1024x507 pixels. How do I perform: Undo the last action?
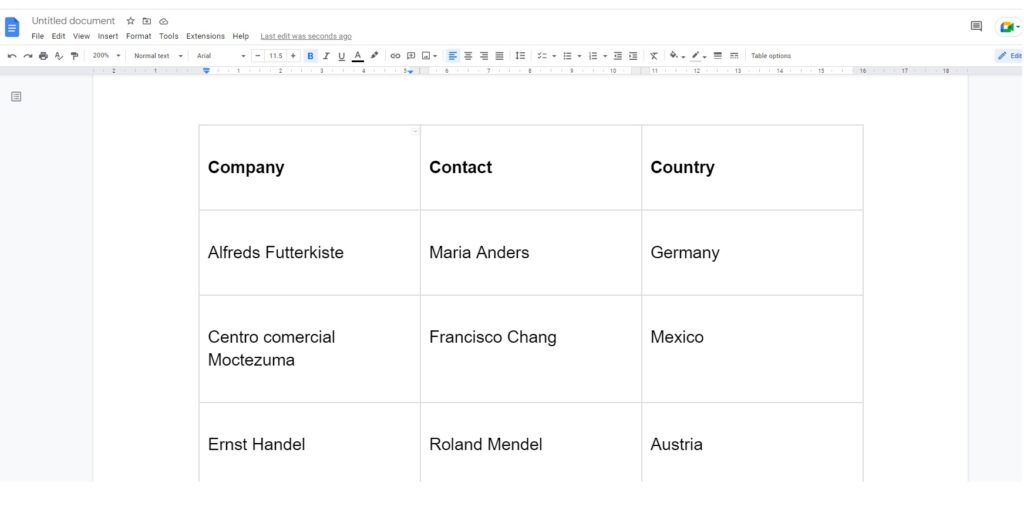[12, 56]
